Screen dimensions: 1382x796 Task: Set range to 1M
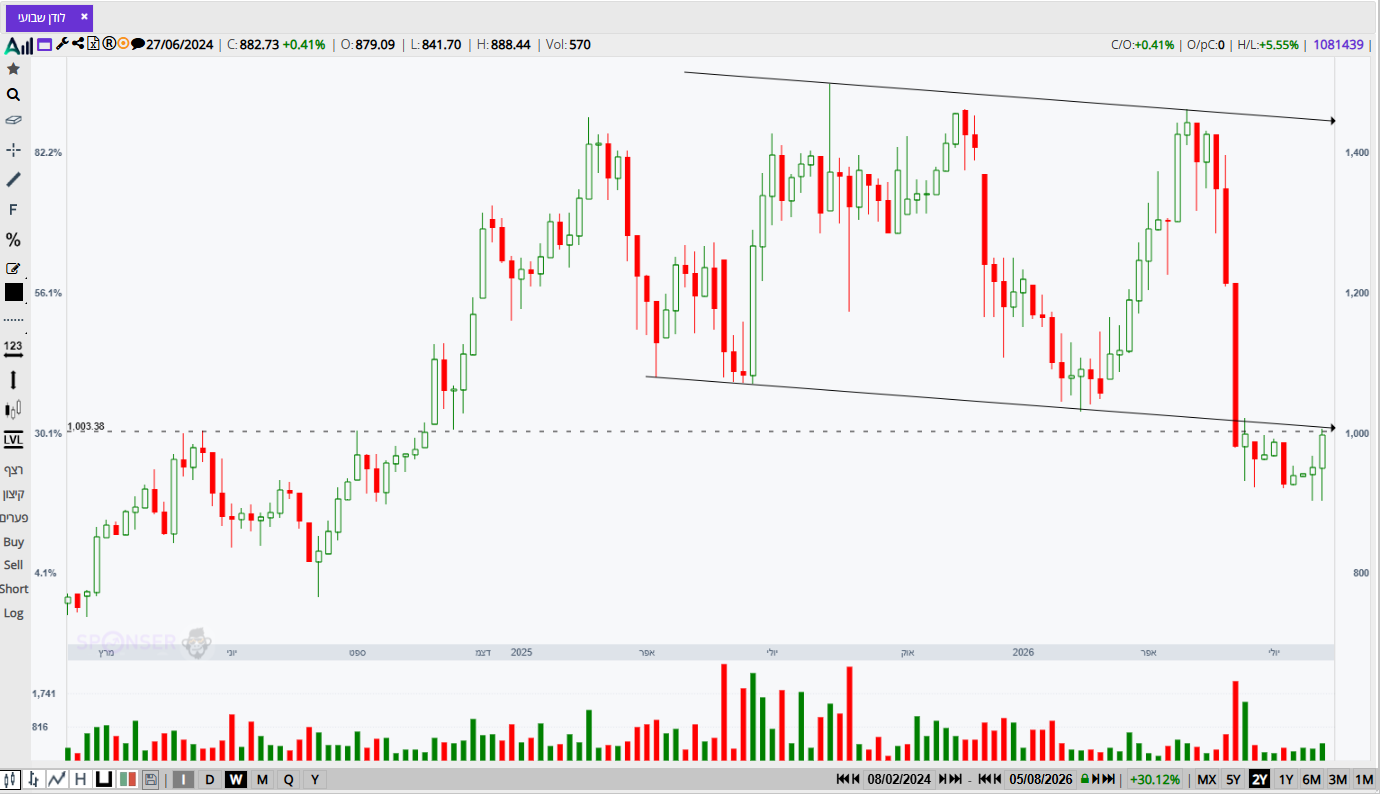(x=1364, y=779)
